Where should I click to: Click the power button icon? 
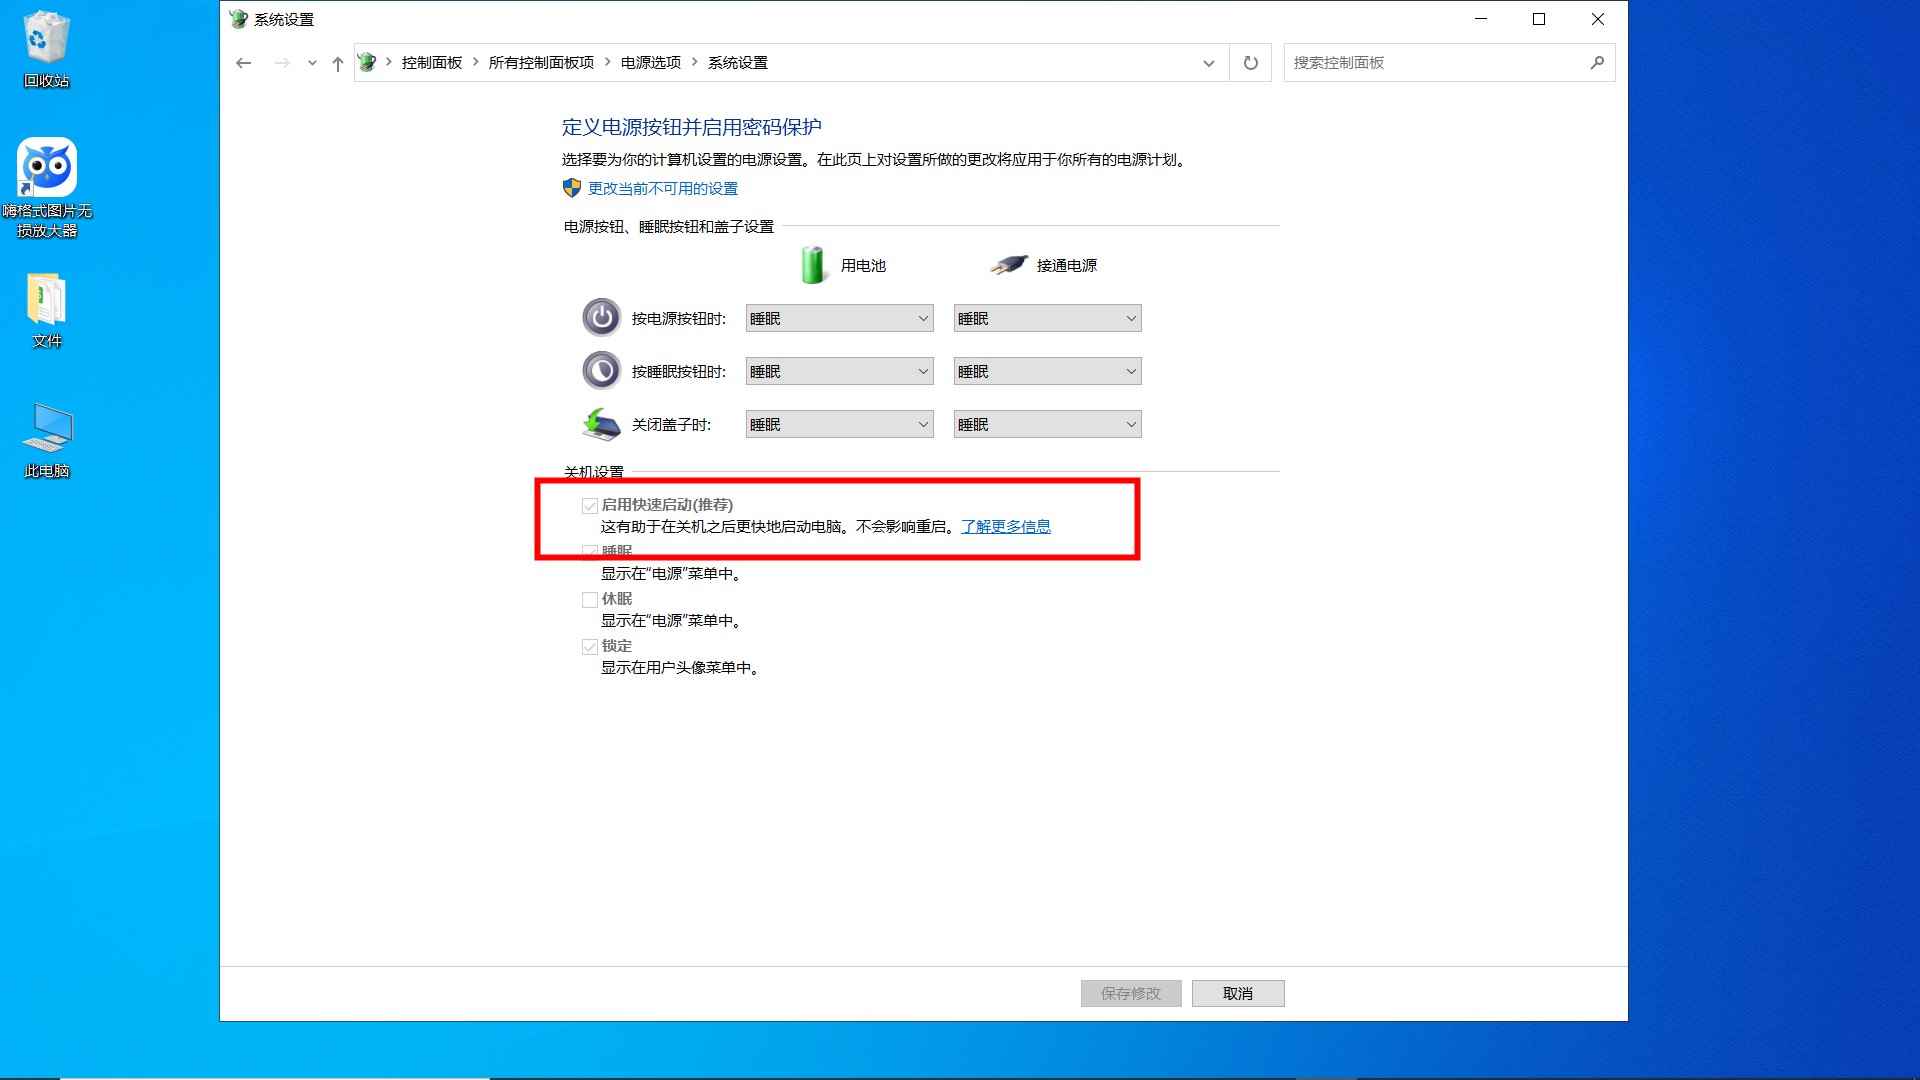(601, 316)
